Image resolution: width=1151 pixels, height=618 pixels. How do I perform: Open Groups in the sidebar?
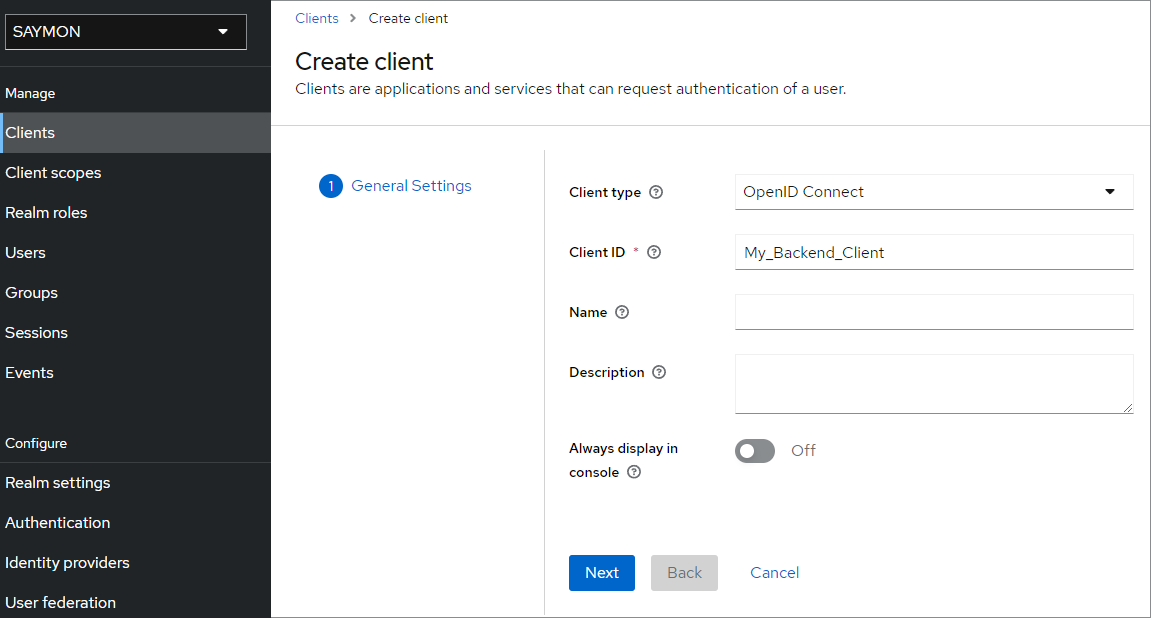pyautogui.click(x=135, y=293)
